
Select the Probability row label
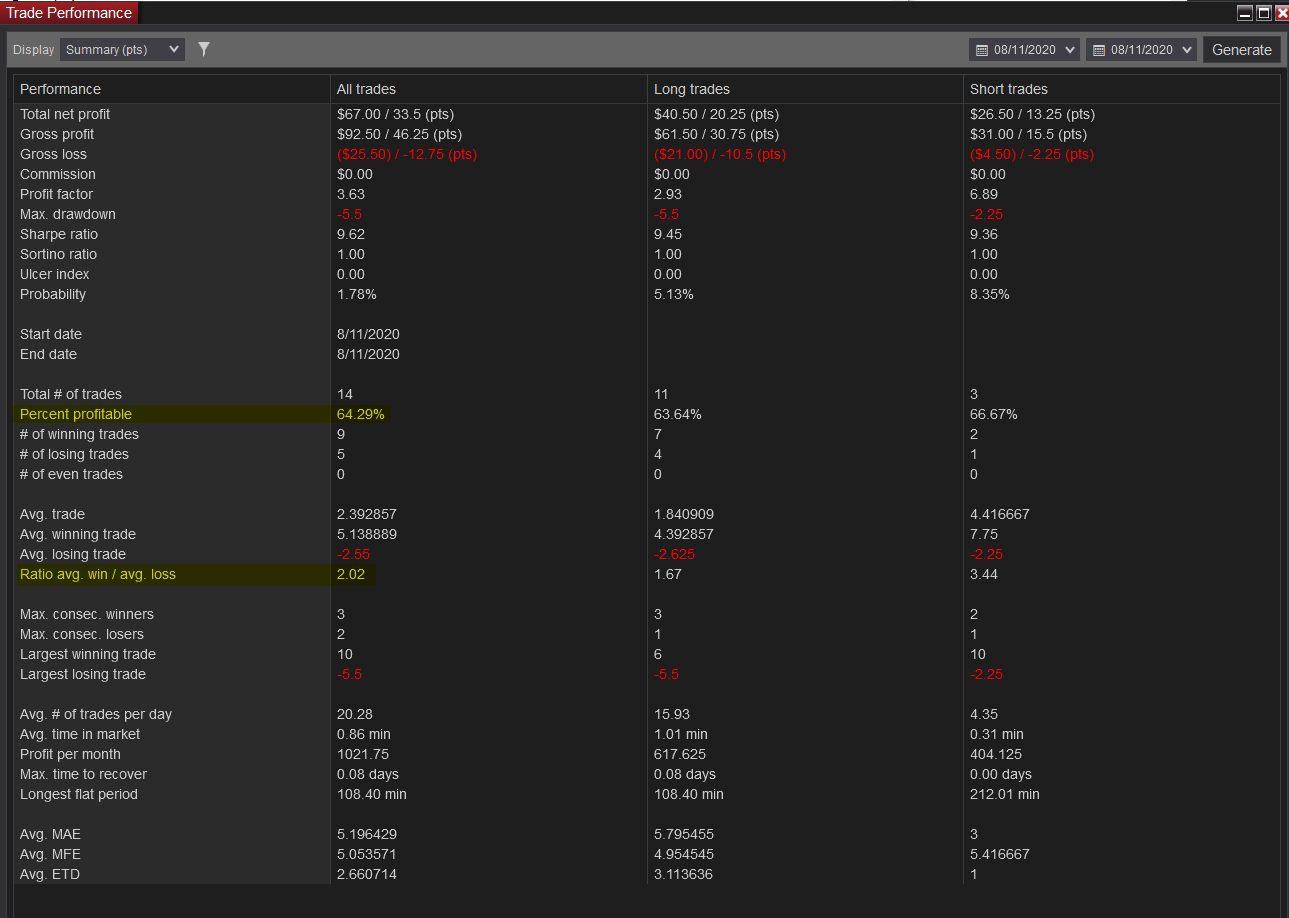53,294
